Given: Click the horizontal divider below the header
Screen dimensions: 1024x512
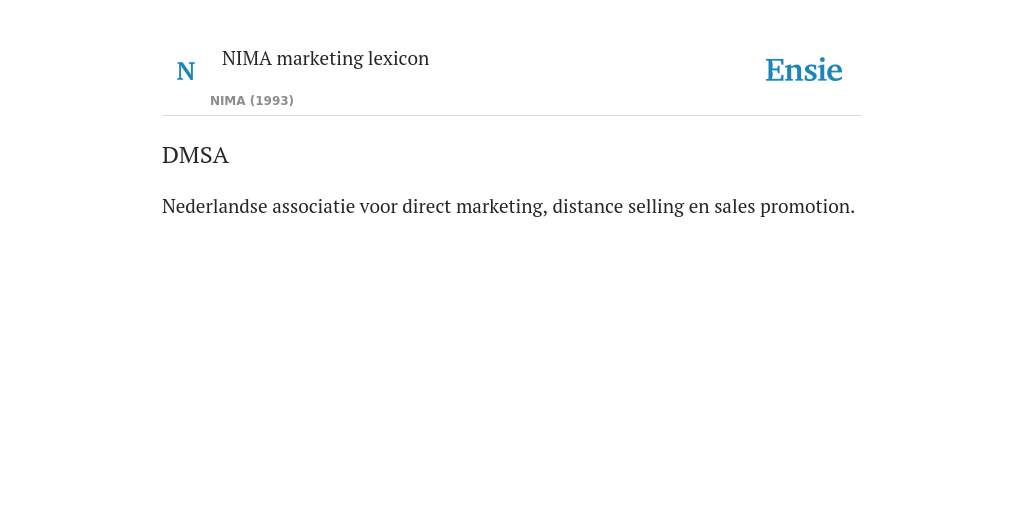Looking at the screenshot, I should (x=512, y=116).
